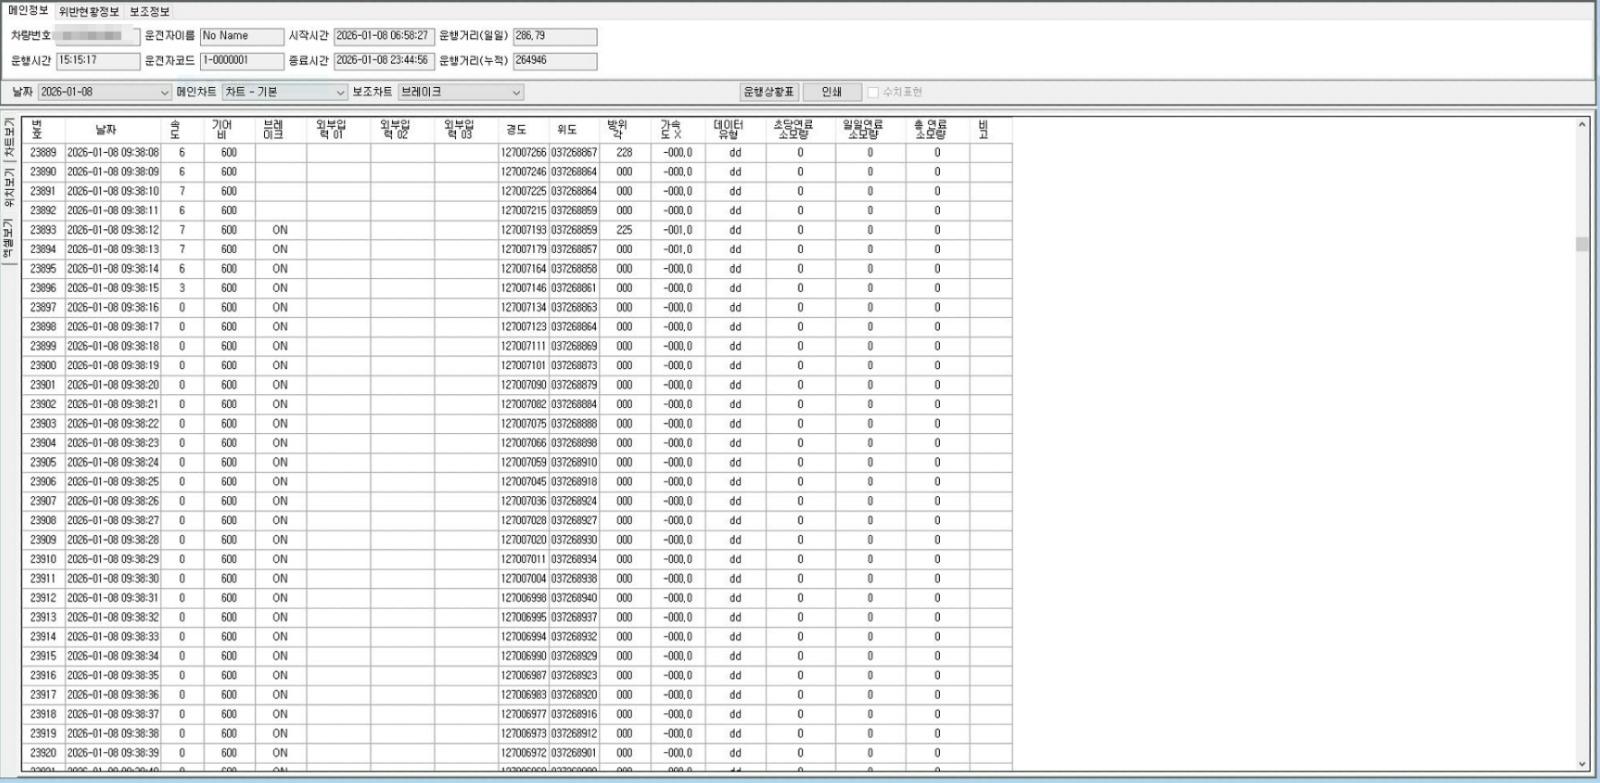Expand the 보조차트 dropdown showing 브레이크
Viewport: 1600px width, 783px height.
click(x=516, y=92)
